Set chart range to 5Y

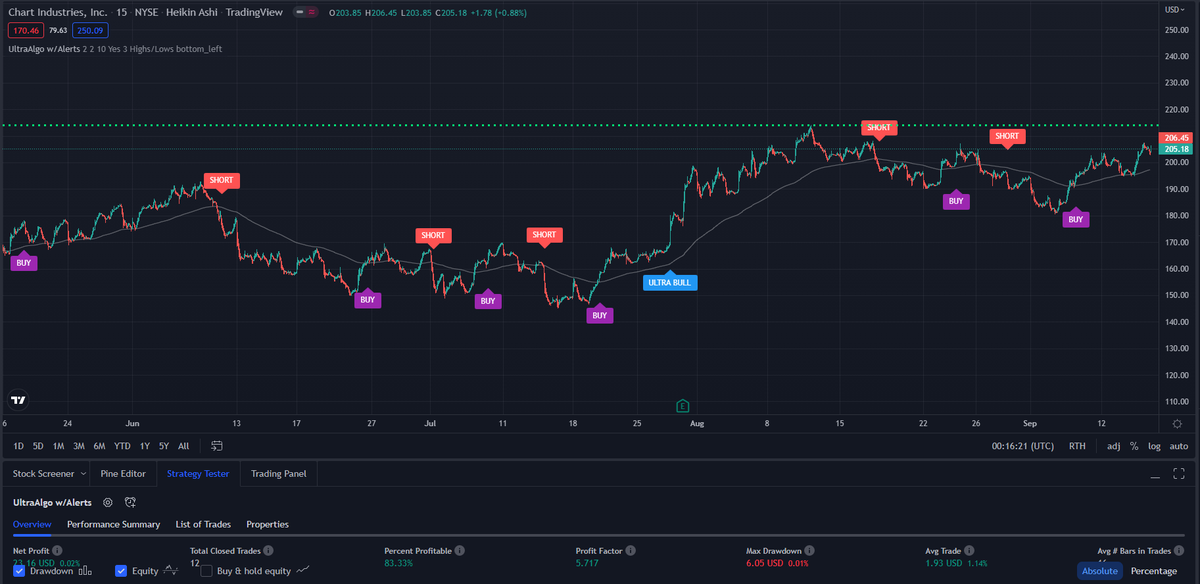click(x=164, y=446)
